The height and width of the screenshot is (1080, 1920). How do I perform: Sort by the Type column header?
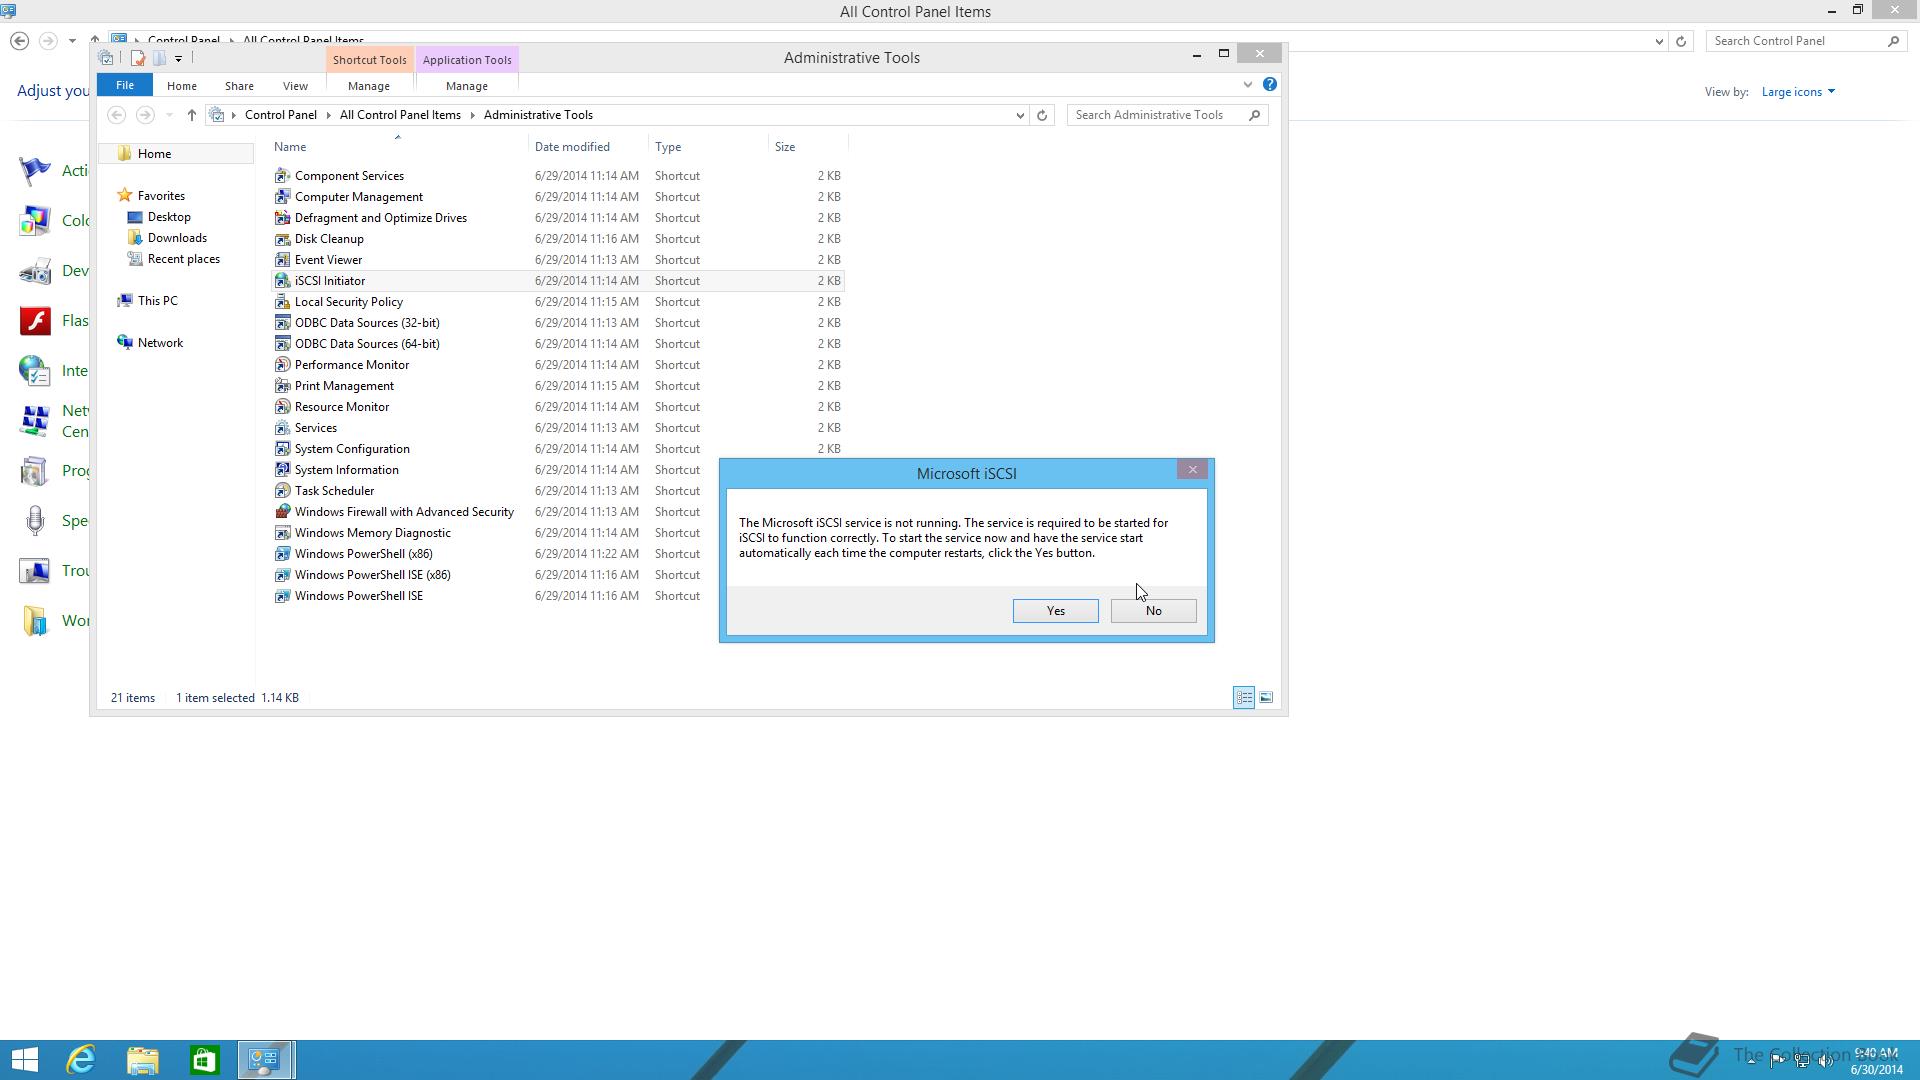[668, 147]
